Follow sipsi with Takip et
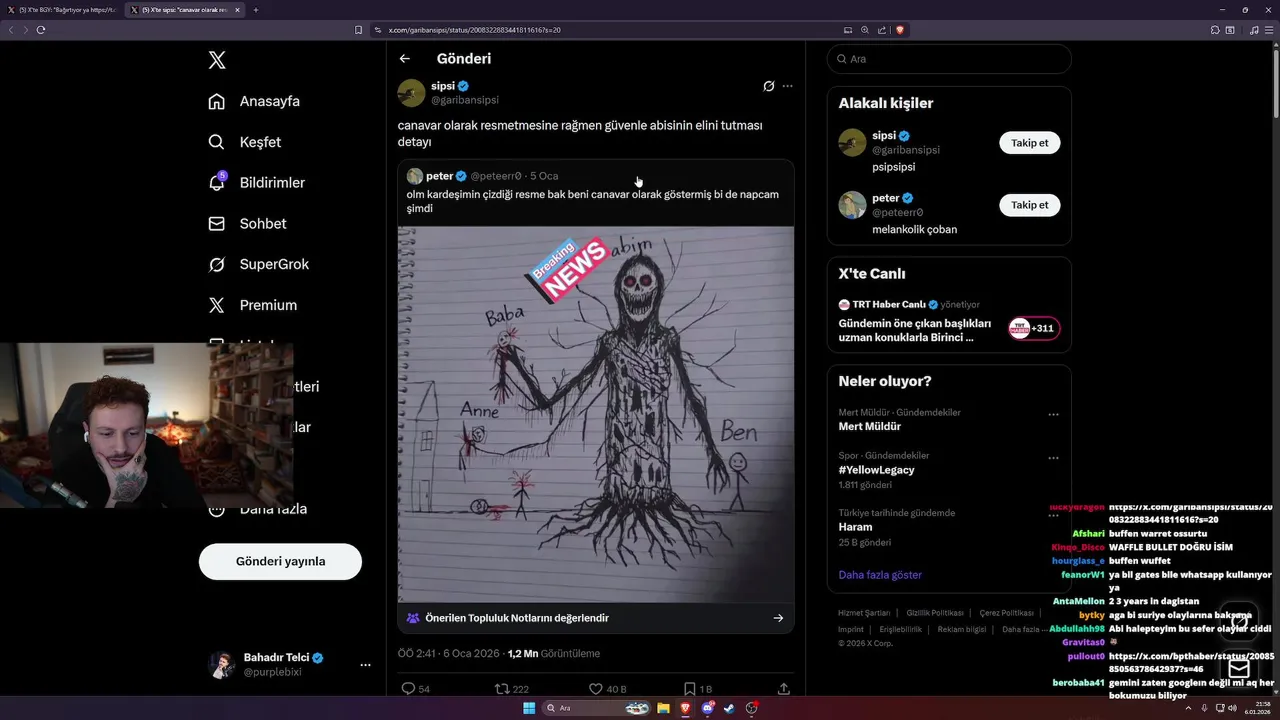 point(1030,143)
